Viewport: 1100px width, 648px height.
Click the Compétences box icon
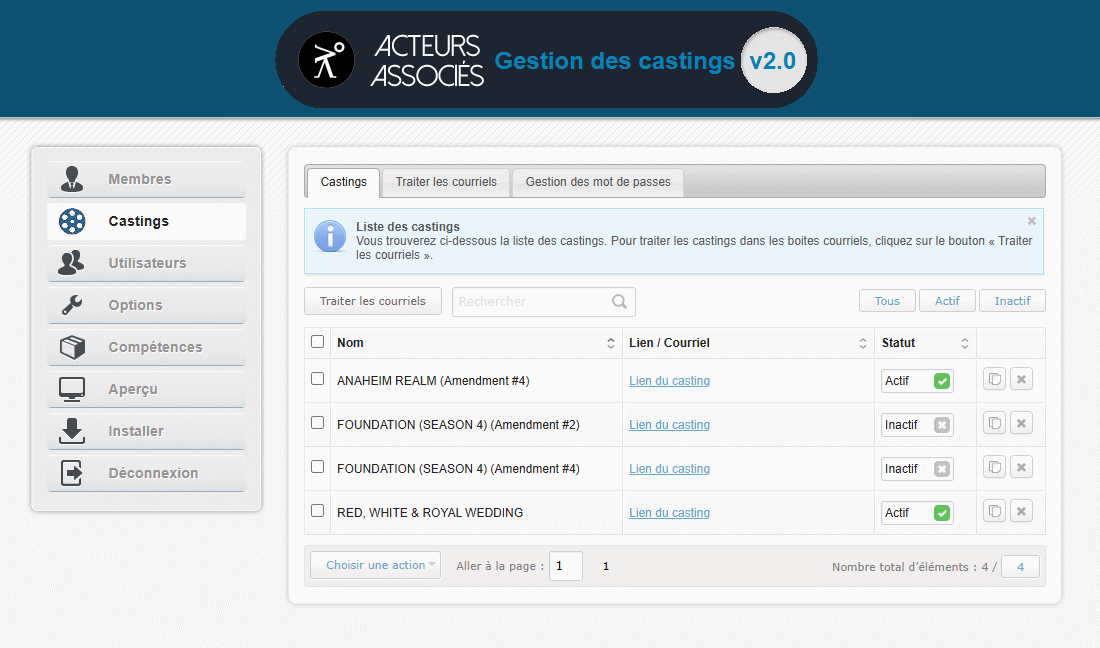pos(71,347)
